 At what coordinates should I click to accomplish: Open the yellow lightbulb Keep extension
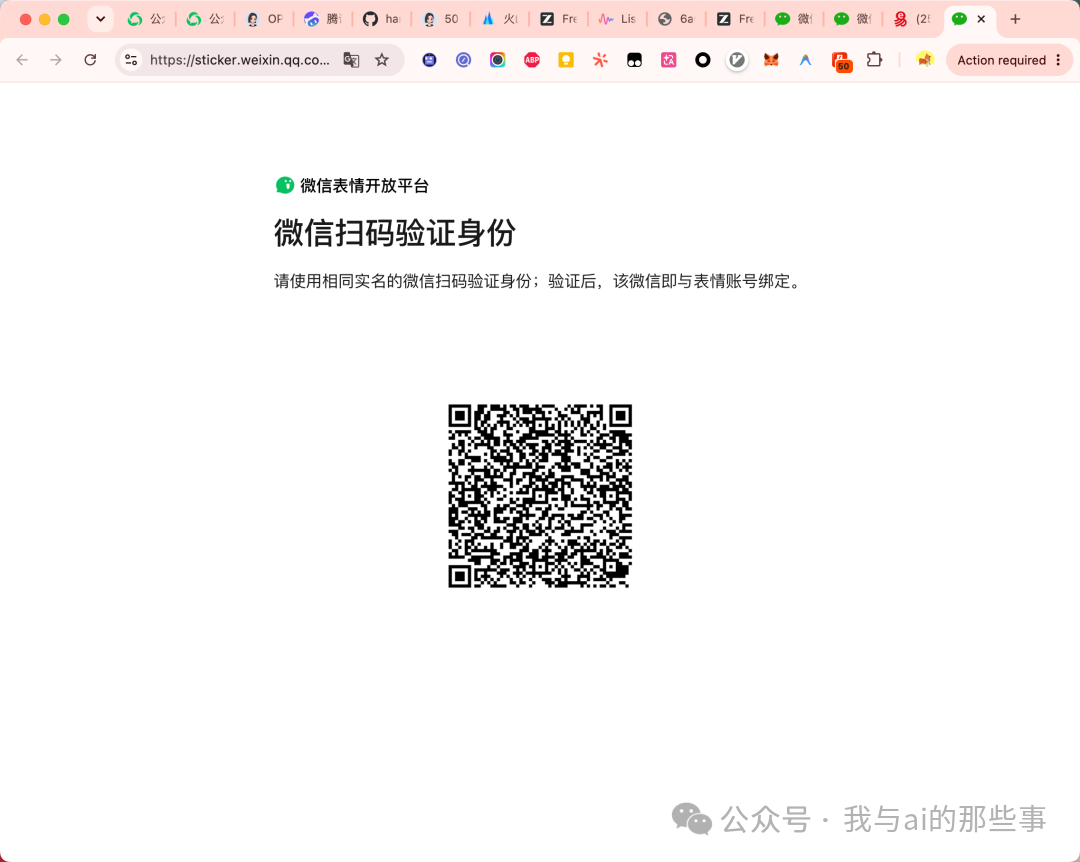click(566, 60)
